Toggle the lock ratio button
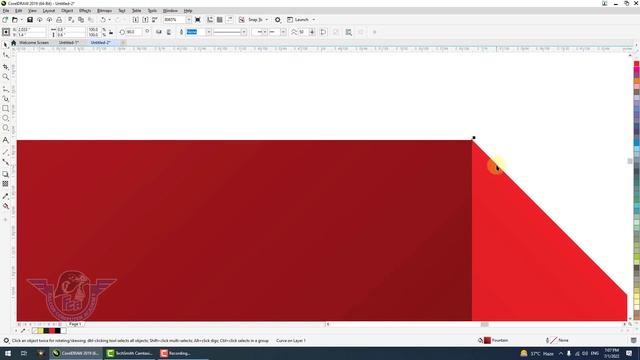Image resolution: width=640 pixels, height=360 pixels. [x=111, y=32]
